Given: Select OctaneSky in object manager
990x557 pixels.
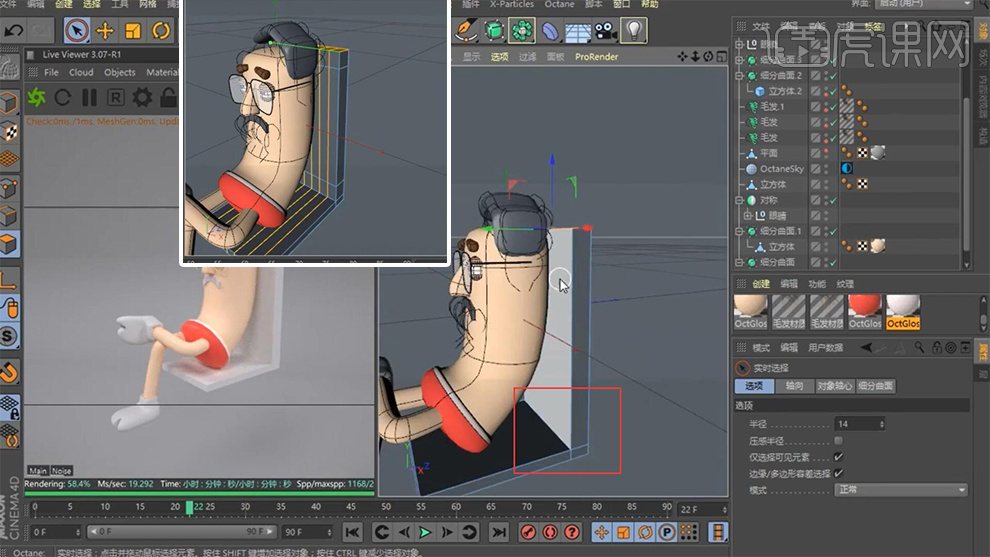Looking at the screenshot, I should (782, 169).
